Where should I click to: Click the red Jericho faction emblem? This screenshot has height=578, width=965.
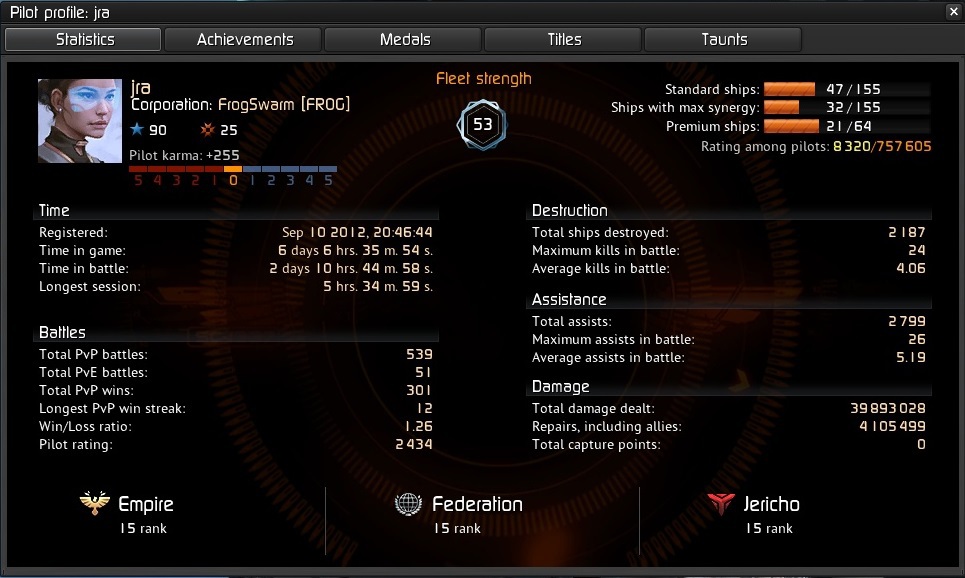[x=721, y=504]
